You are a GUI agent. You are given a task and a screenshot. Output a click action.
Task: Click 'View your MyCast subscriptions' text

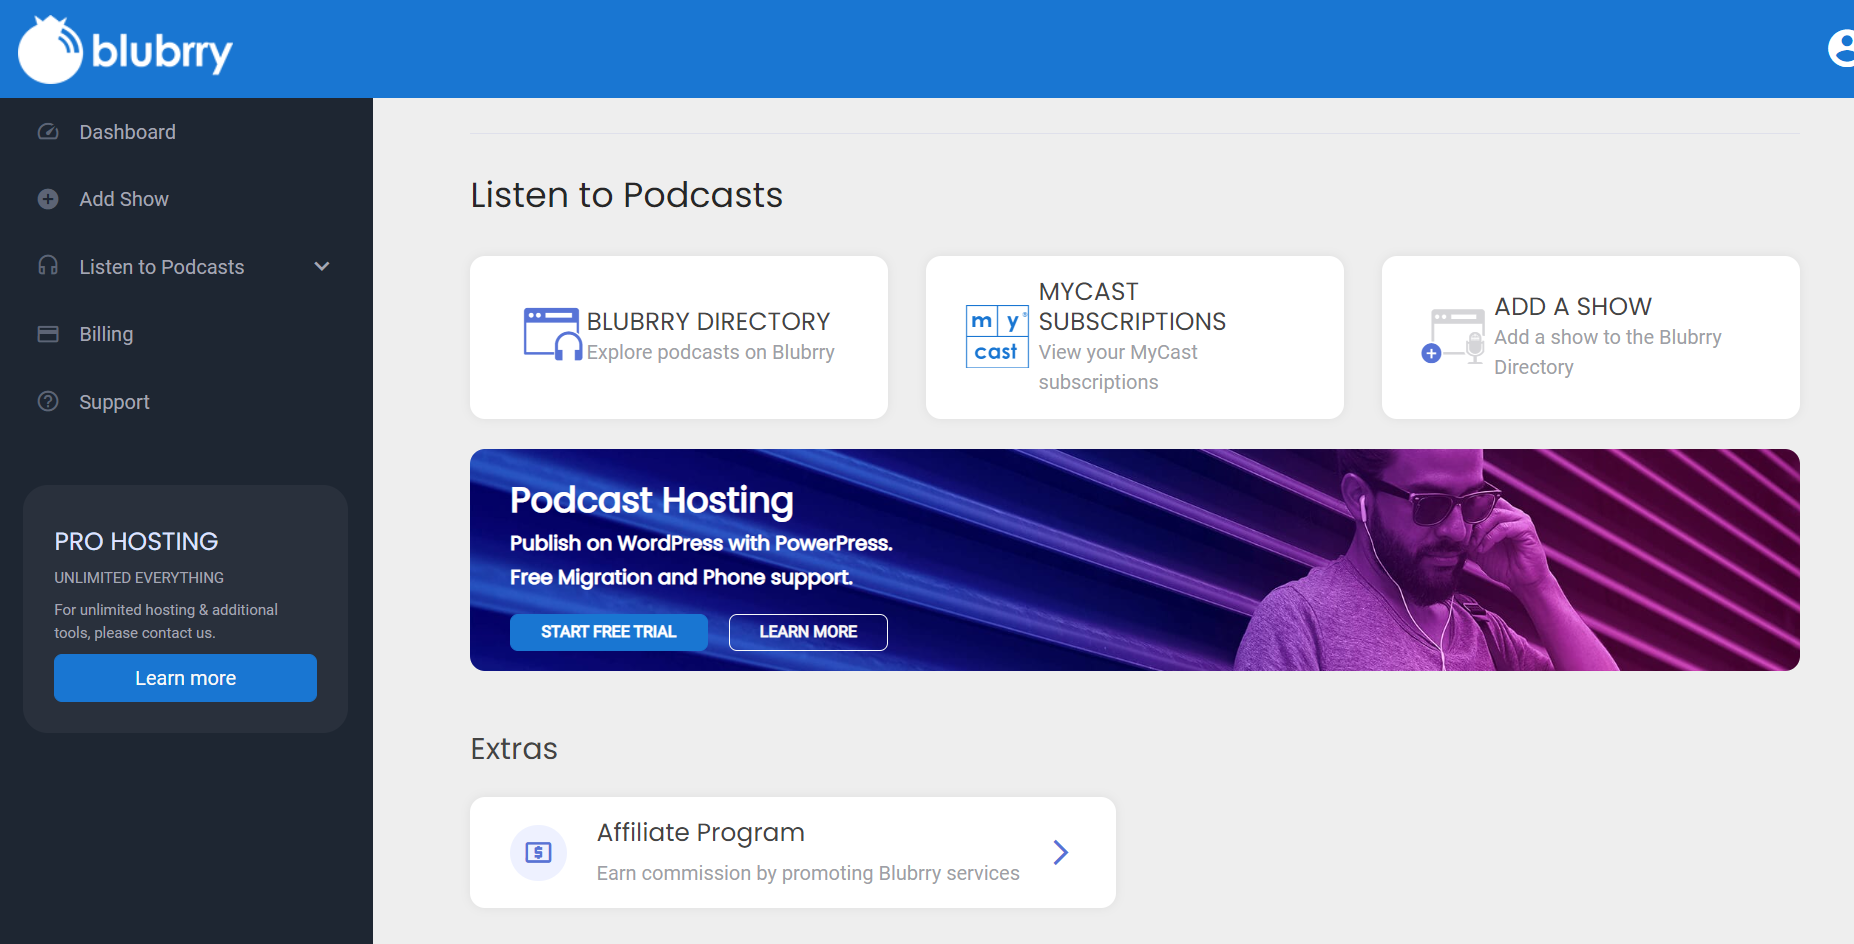[x=1118, y=367]
